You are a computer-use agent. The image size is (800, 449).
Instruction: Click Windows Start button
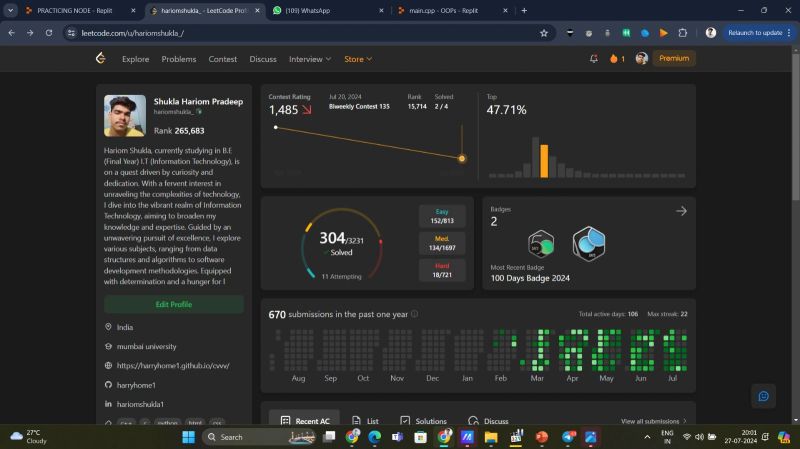click(x=188, y=437)
